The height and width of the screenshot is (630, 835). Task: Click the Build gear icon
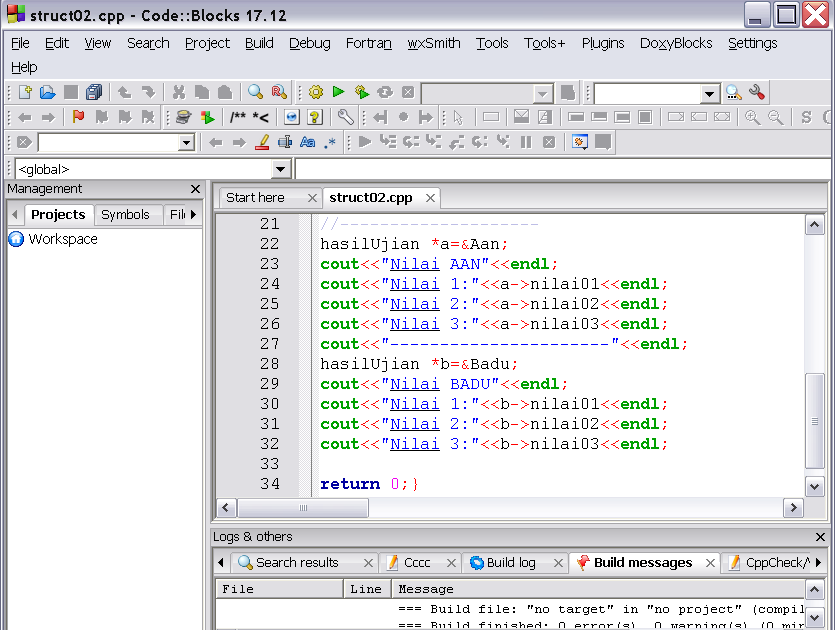click(x=316, y=92)
